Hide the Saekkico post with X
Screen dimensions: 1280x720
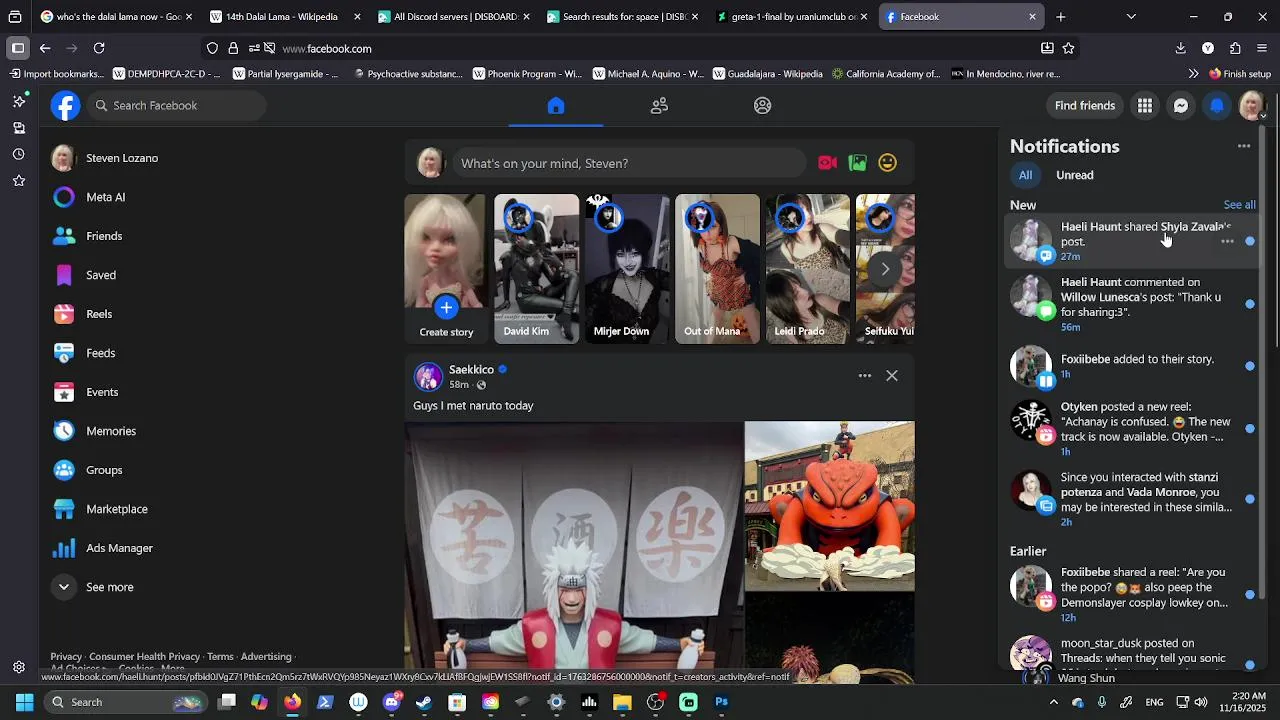pos(892,376)
